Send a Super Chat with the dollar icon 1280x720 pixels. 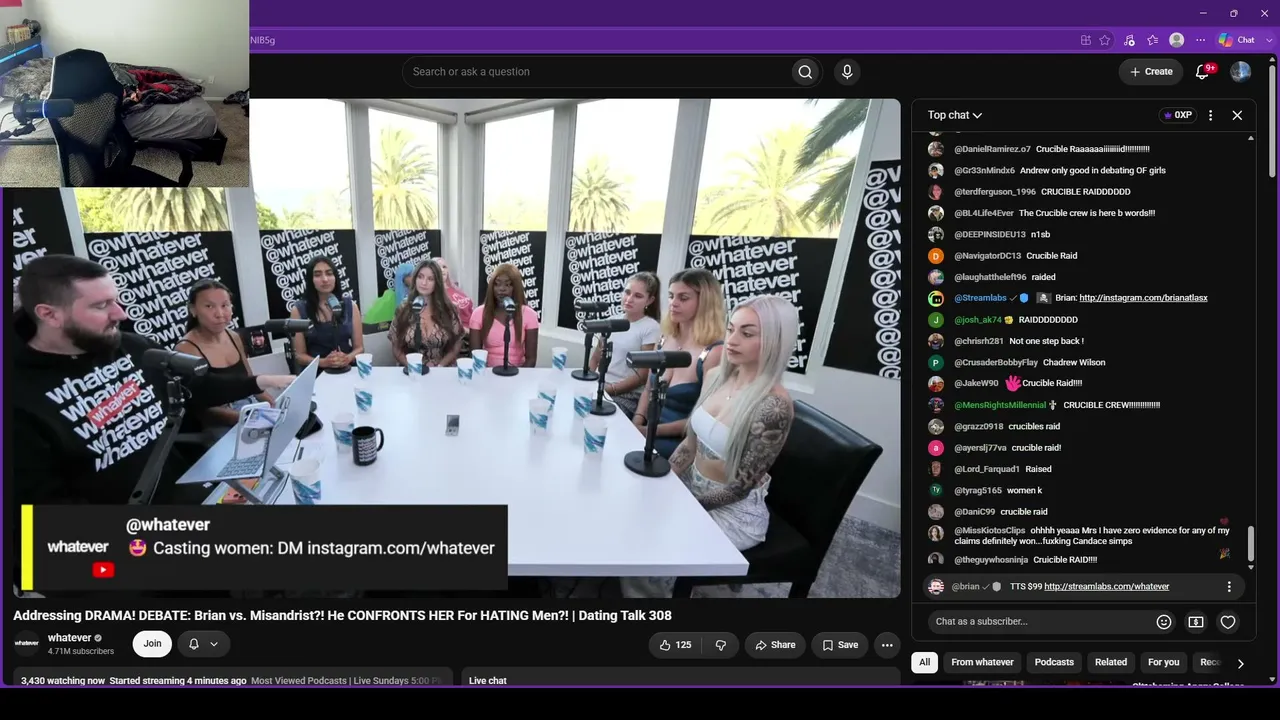point(1195,622)
